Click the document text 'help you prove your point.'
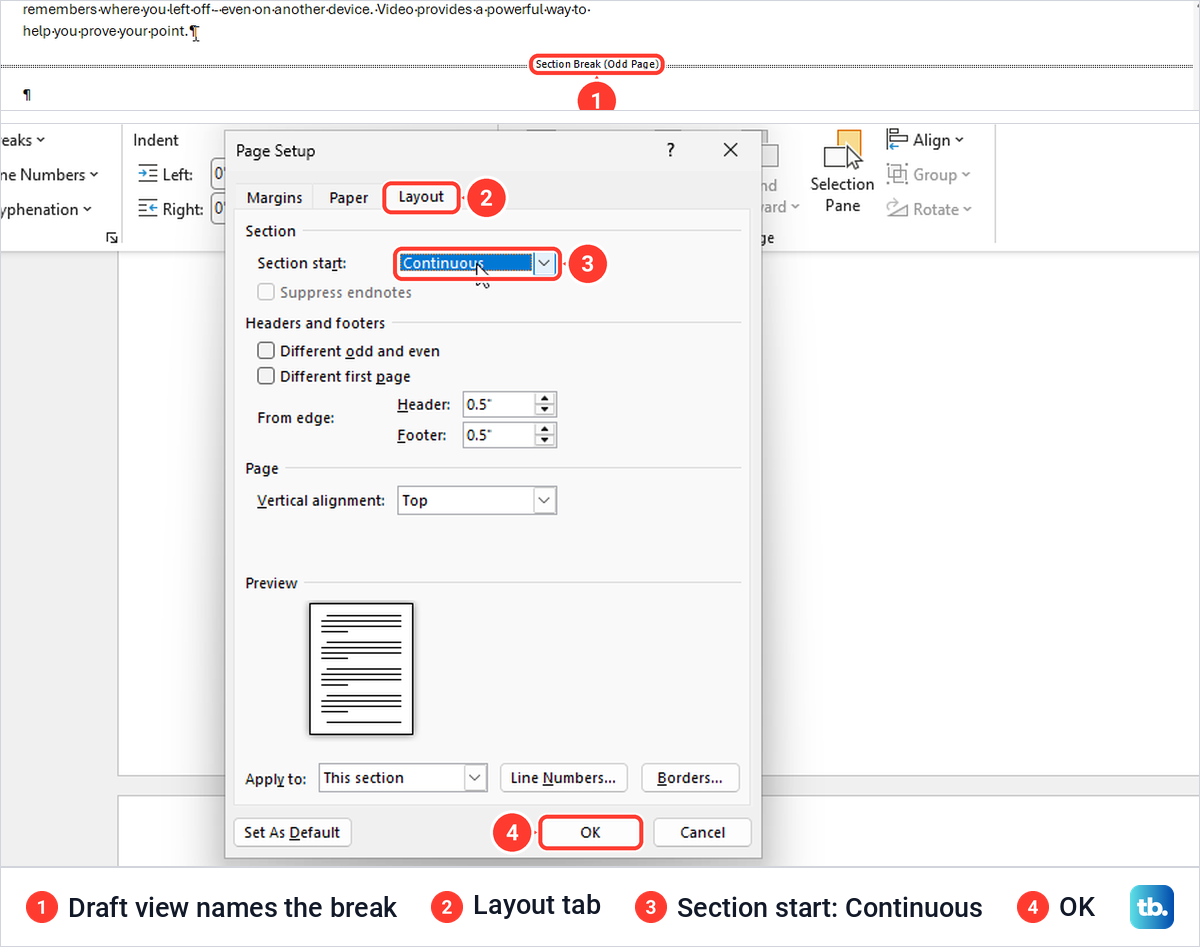Viewport: 1200px width, 947px height. point(105,31)
